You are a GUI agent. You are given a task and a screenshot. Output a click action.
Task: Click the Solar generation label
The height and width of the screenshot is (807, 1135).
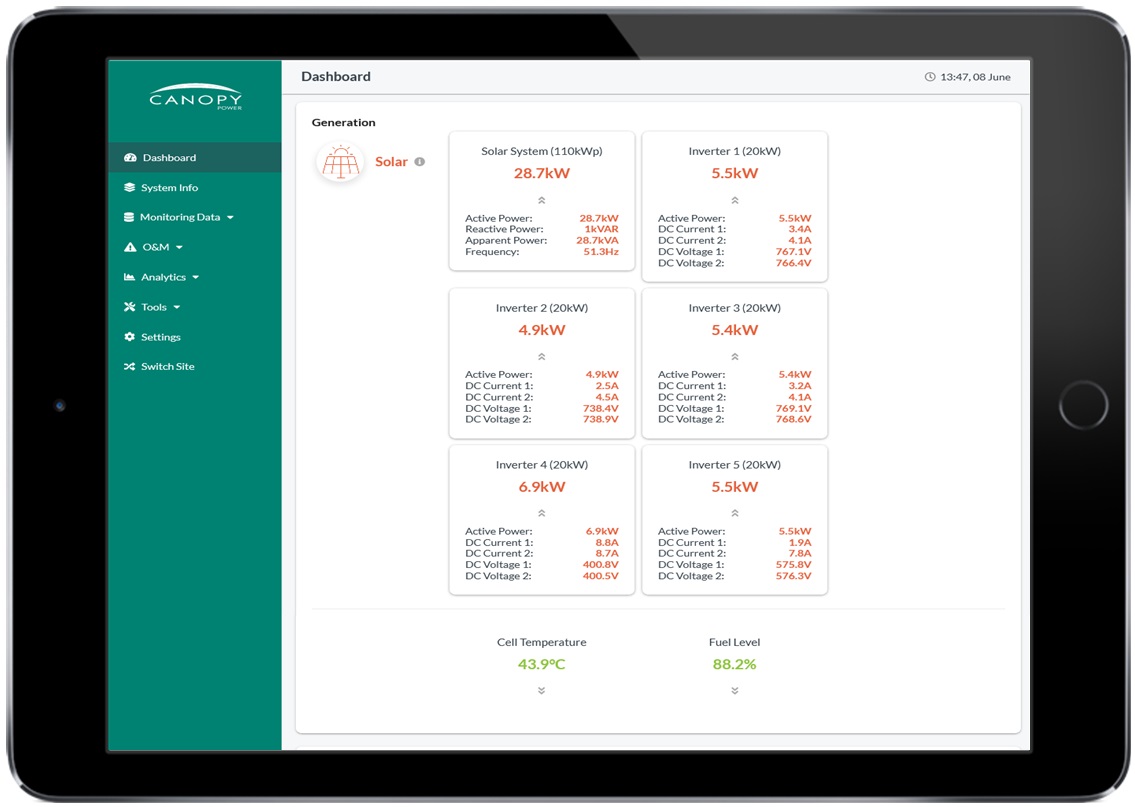point(391,162)
